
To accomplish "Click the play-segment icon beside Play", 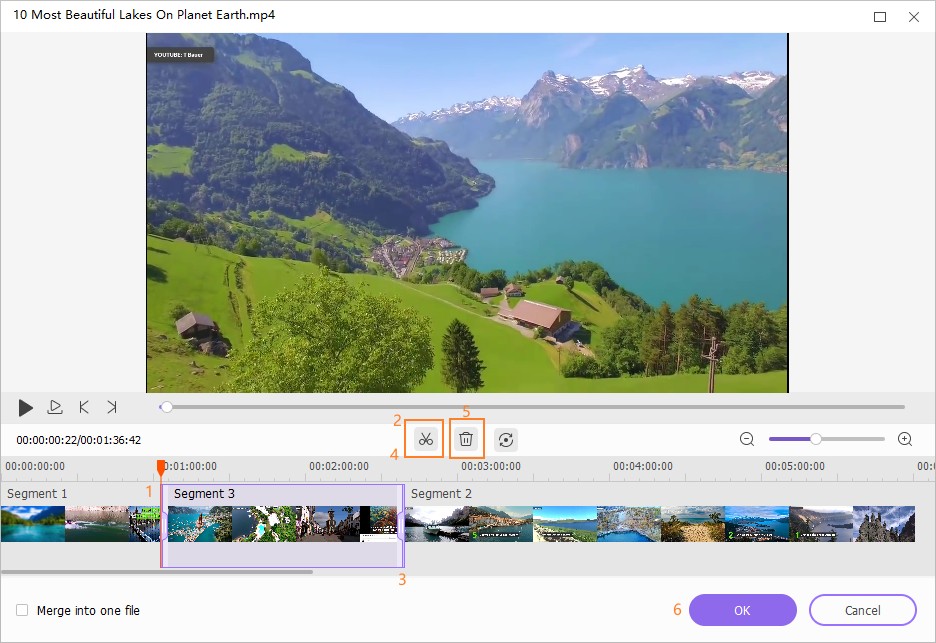I will (x=55, y=407).
